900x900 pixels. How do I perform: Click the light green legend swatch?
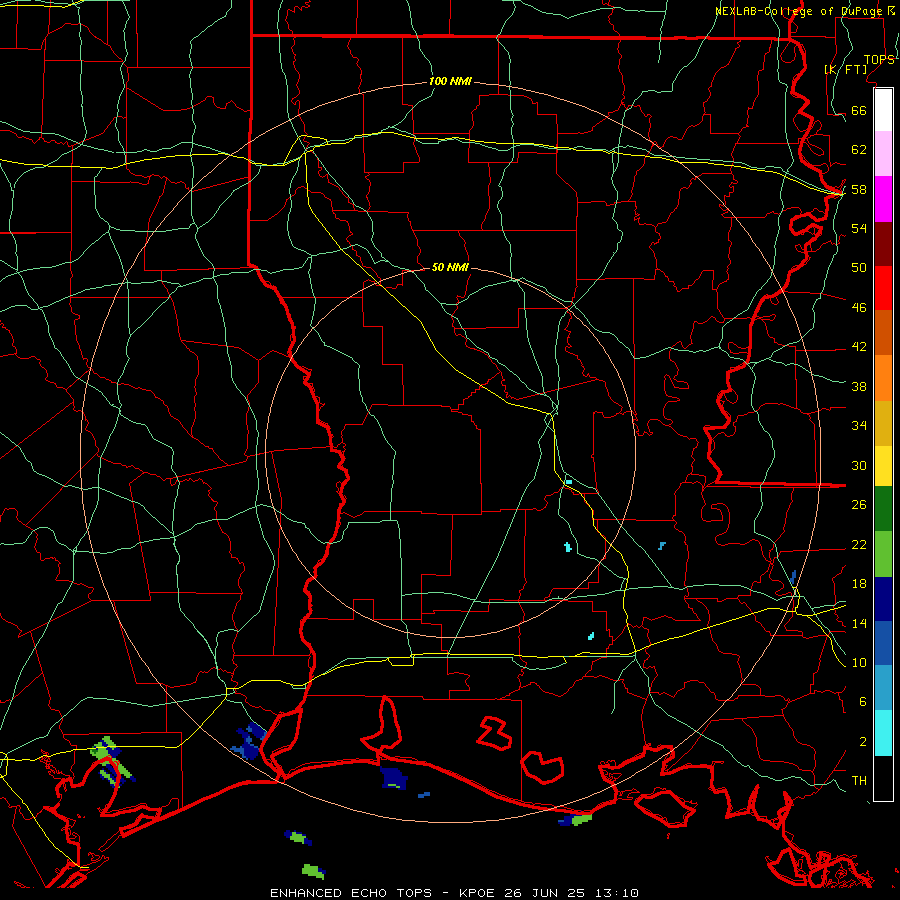883,554
